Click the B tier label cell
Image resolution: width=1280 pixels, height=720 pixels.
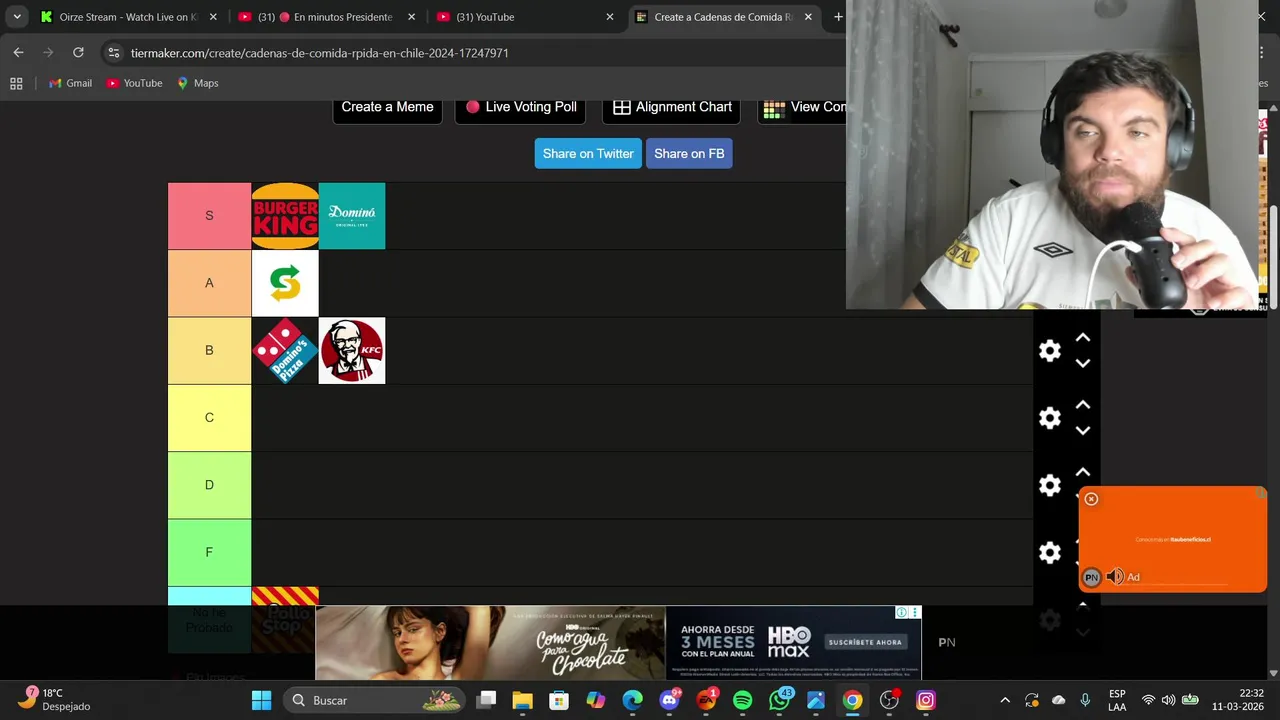[x=209, y=351]
